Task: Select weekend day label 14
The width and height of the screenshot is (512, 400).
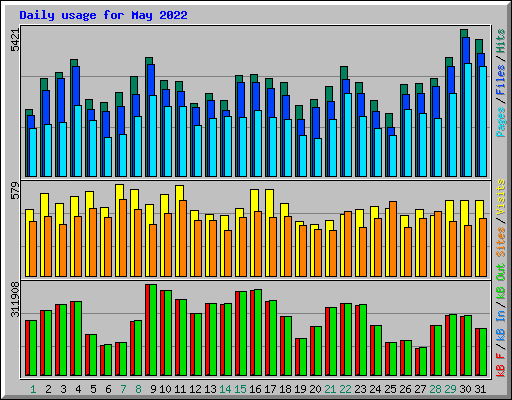Action: click(225, 389)
